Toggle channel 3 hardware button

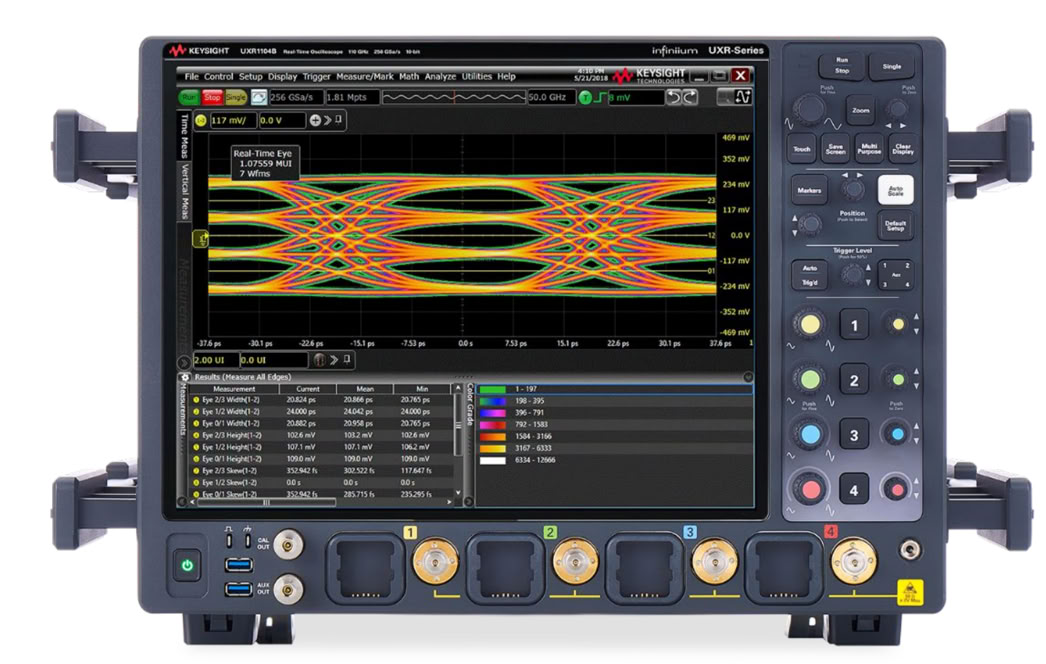tap(854, 435)
